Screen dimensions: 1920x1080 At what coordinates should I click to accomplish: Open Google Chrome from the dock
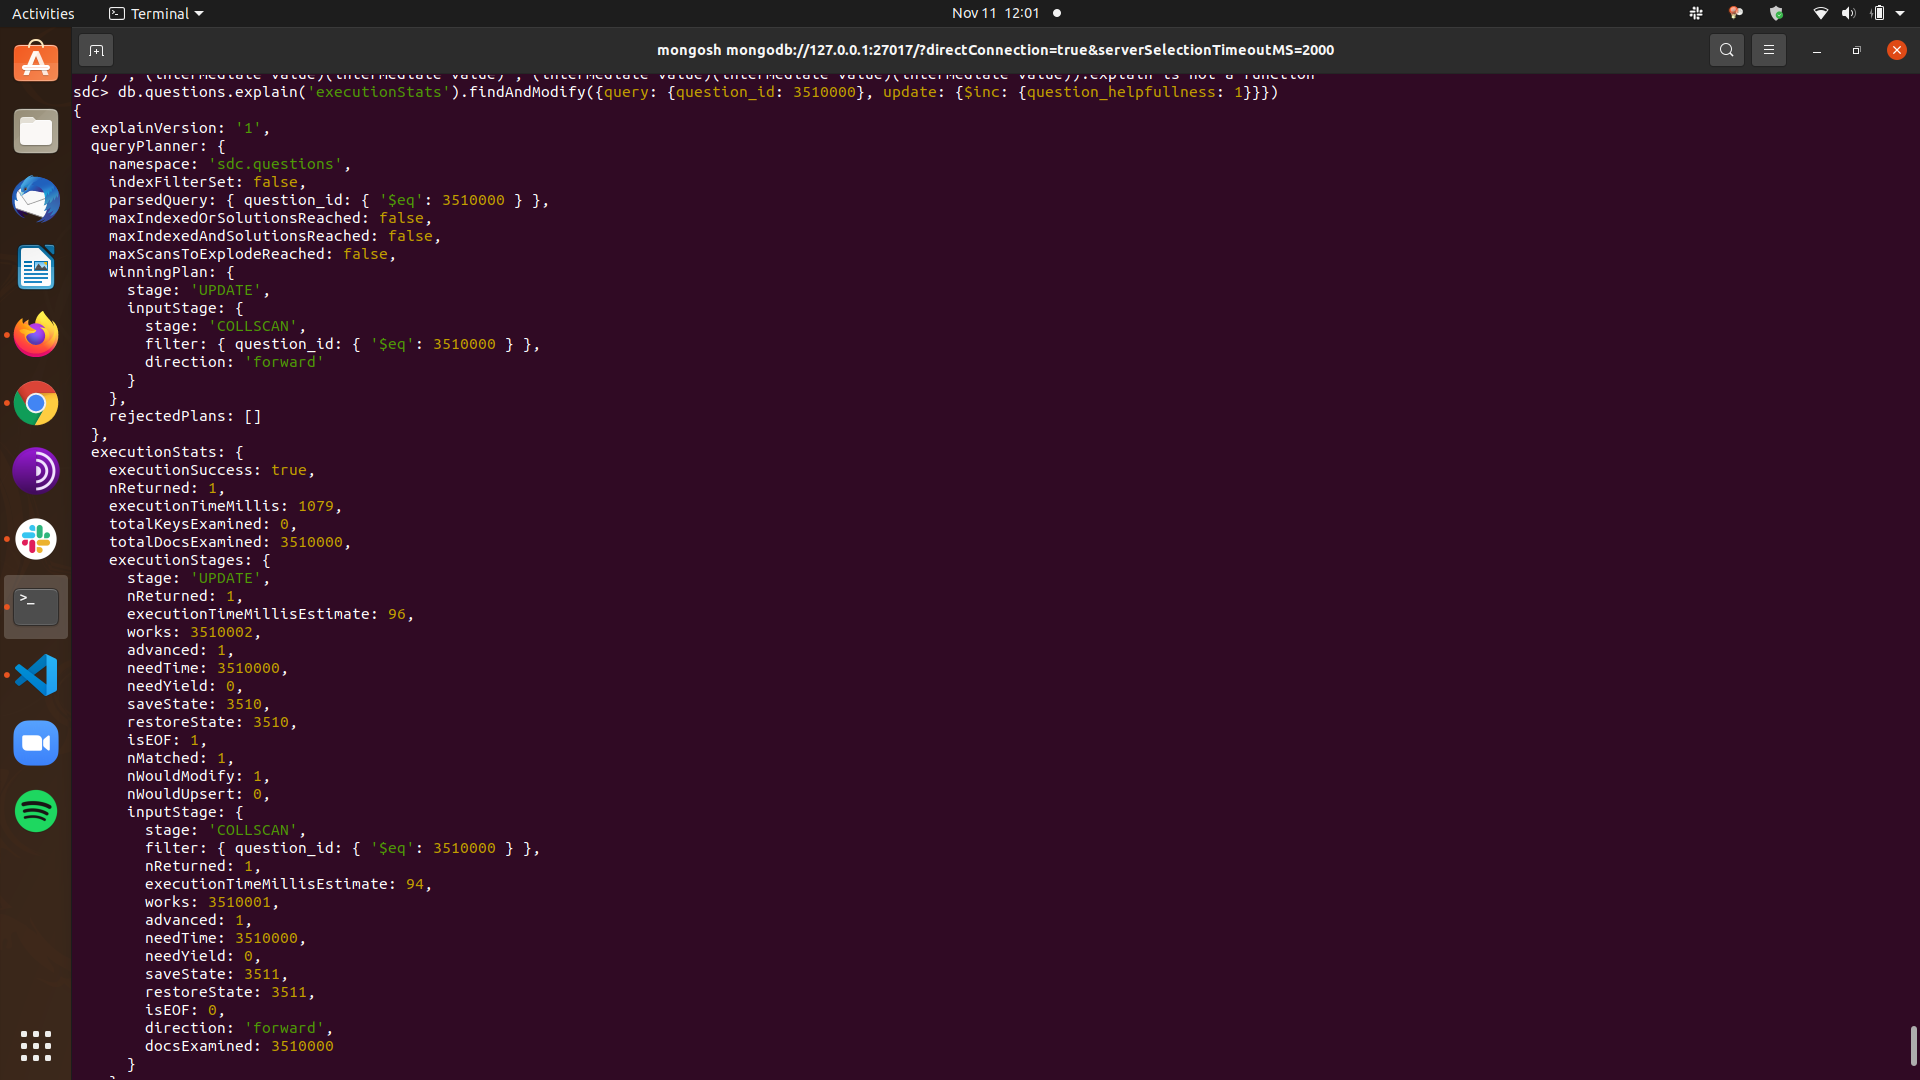(x=35, y=403)
